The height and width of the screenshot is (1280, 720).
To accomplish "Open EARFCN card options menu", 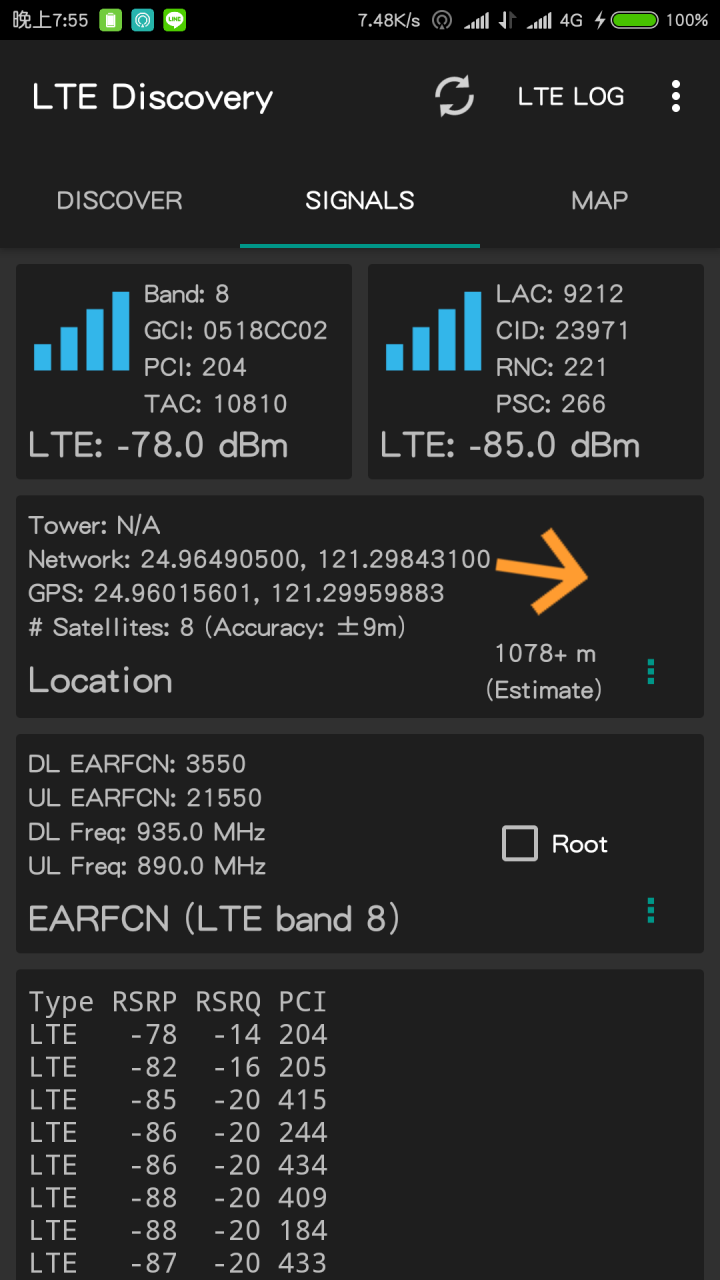I will pos(651,910).
